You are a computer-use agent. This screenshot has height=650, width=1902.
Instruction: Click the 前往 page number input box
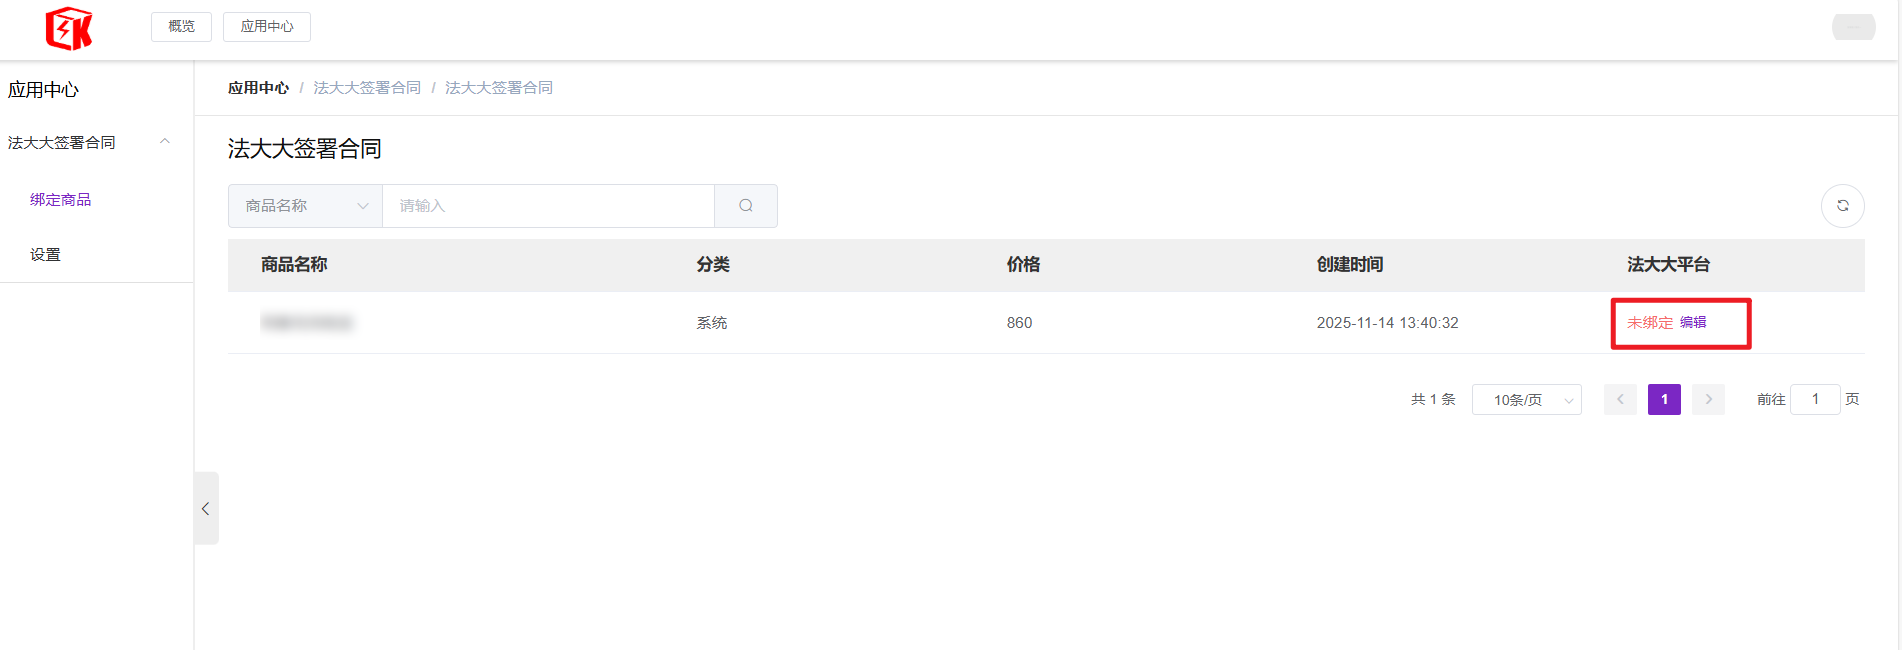click(1815, 399)
